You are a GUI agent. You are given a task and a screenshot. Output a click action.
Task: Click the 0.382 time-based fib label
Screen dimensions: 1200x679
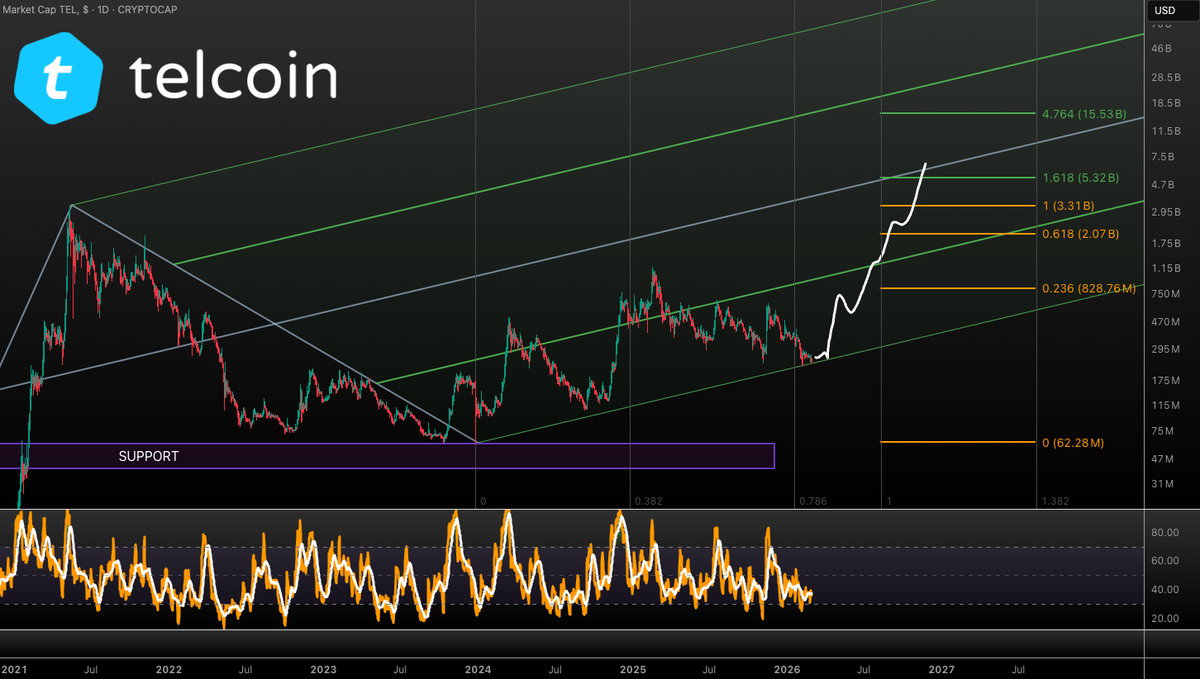click(650, 500)
